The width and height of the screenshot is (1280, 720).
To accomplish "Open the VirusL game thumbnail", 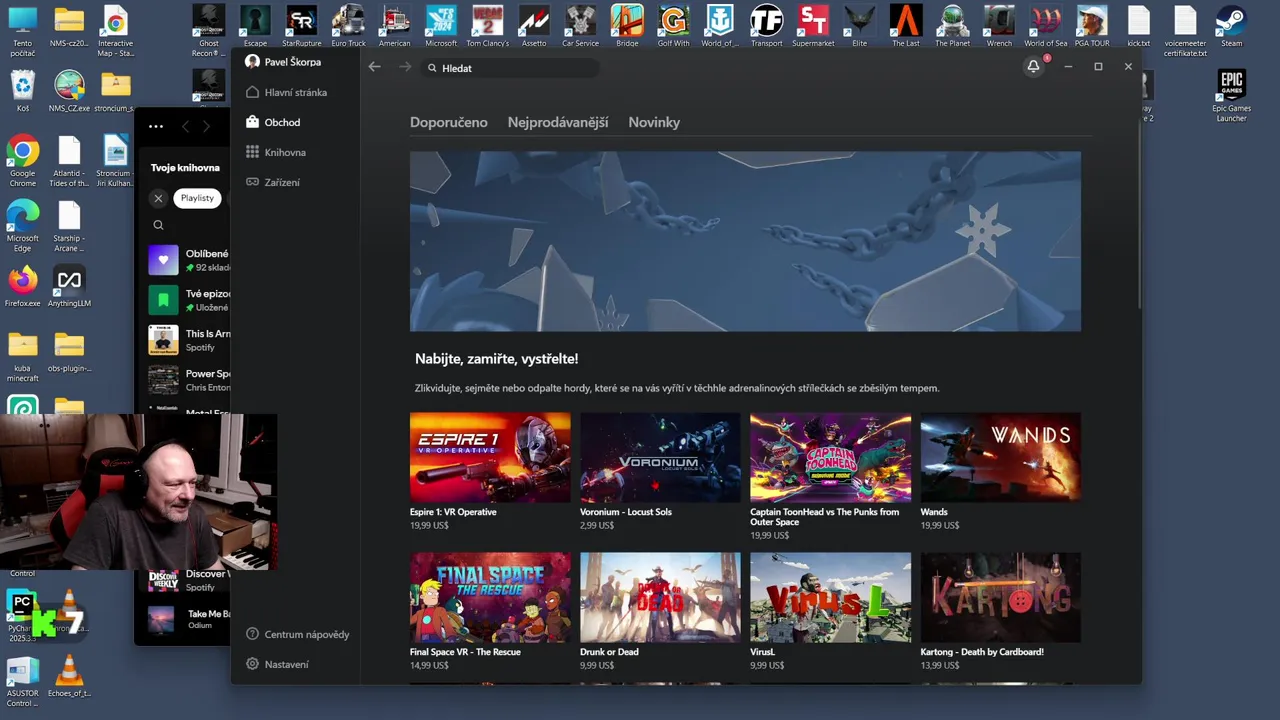I will pyautogui.click(x=830, y=597).
